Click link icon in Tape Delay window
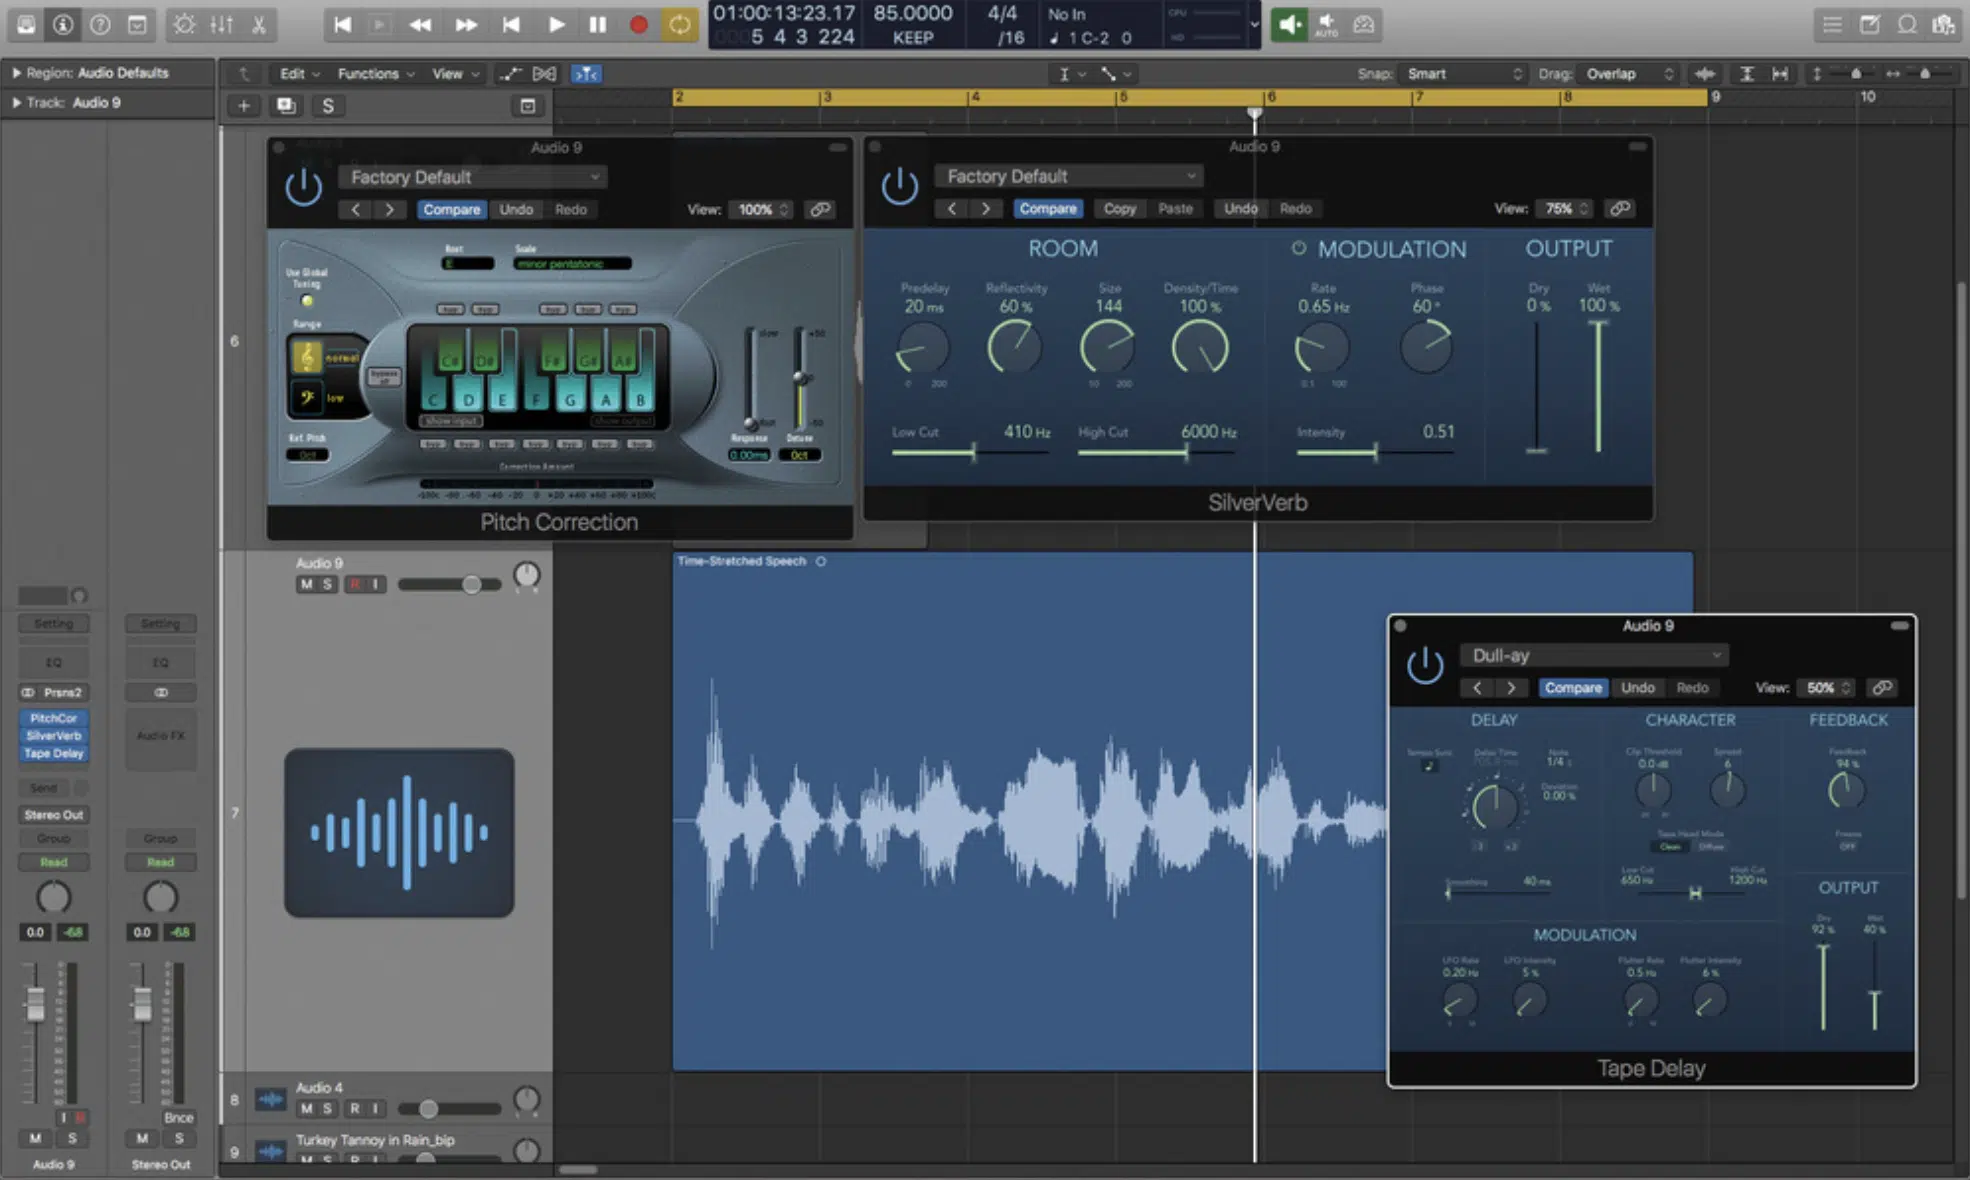 pyautogui.click(x=1881, y=687)
